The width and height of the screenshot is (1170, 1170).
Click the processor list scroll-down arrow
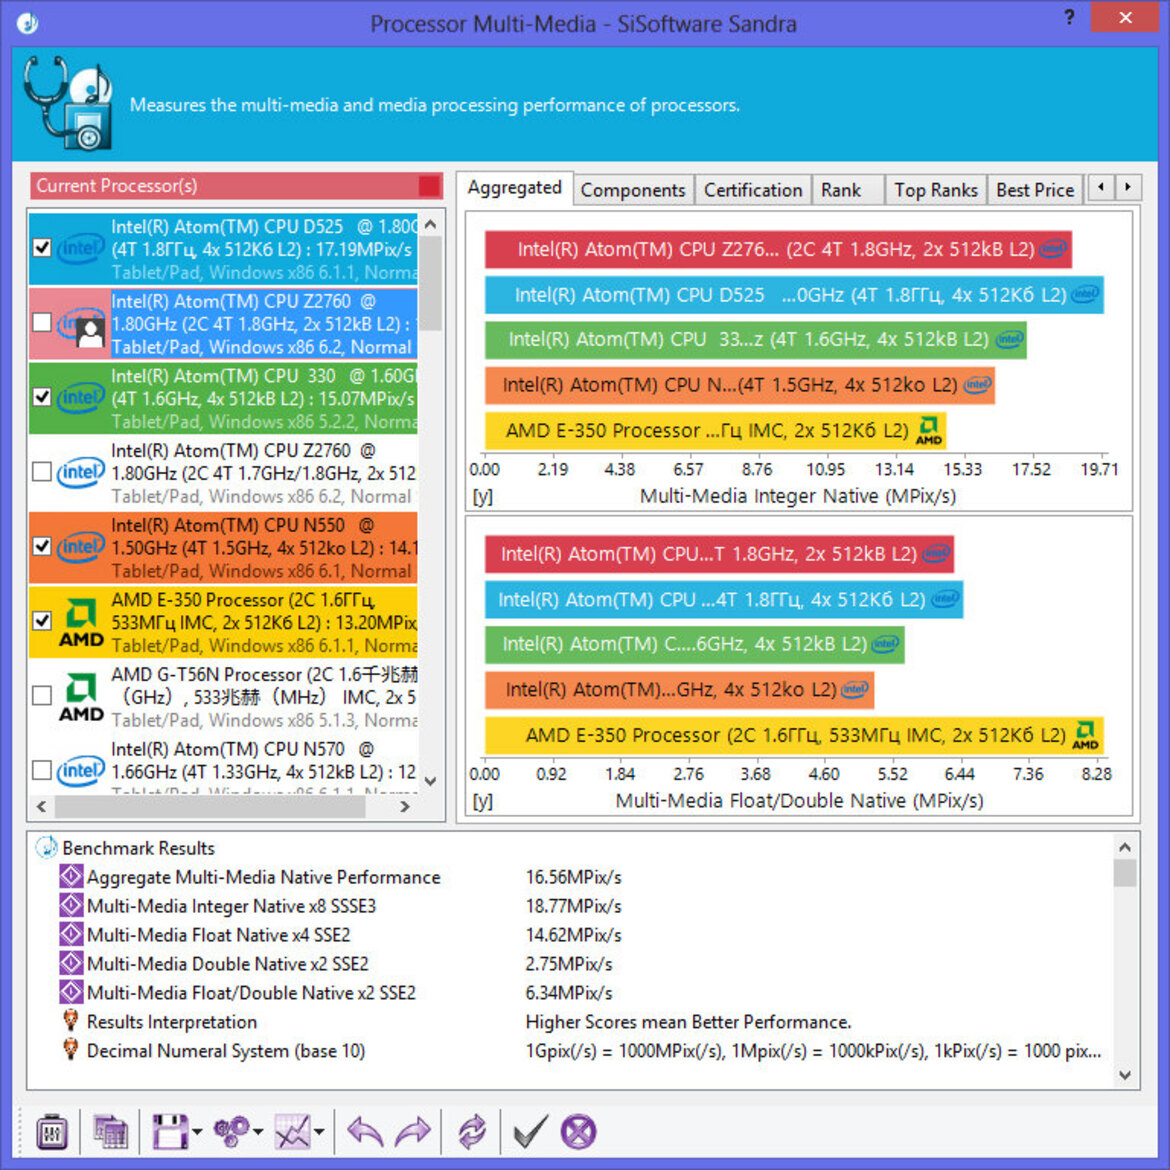point(431,780)
